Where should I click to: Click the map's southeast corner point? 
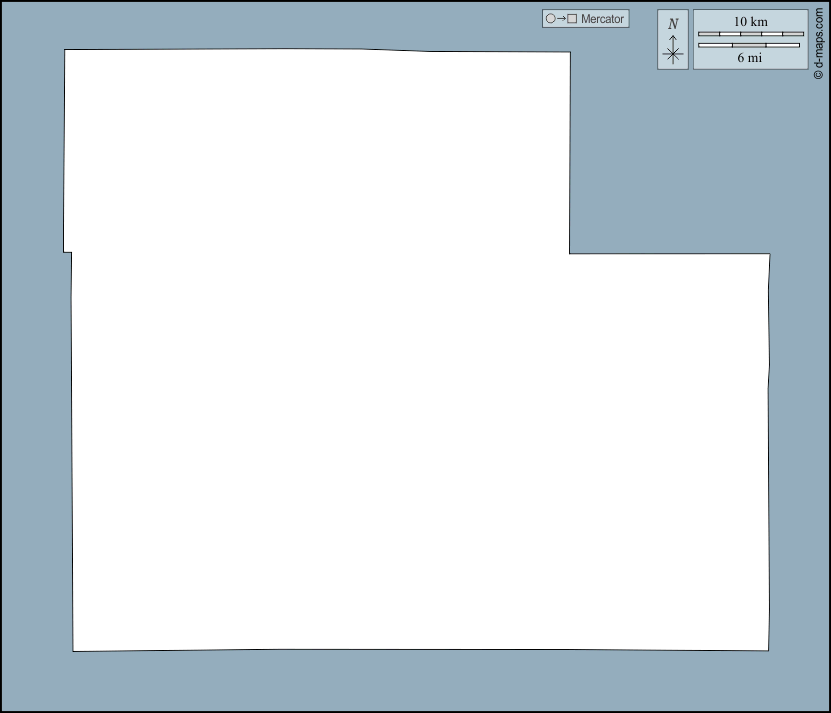click(x=768, y=649)
